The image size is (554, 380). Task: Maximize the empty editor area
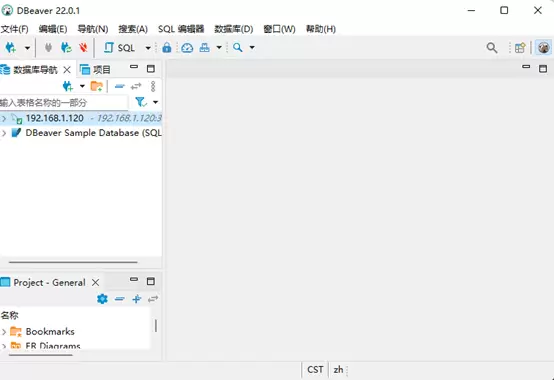[543, 69]
